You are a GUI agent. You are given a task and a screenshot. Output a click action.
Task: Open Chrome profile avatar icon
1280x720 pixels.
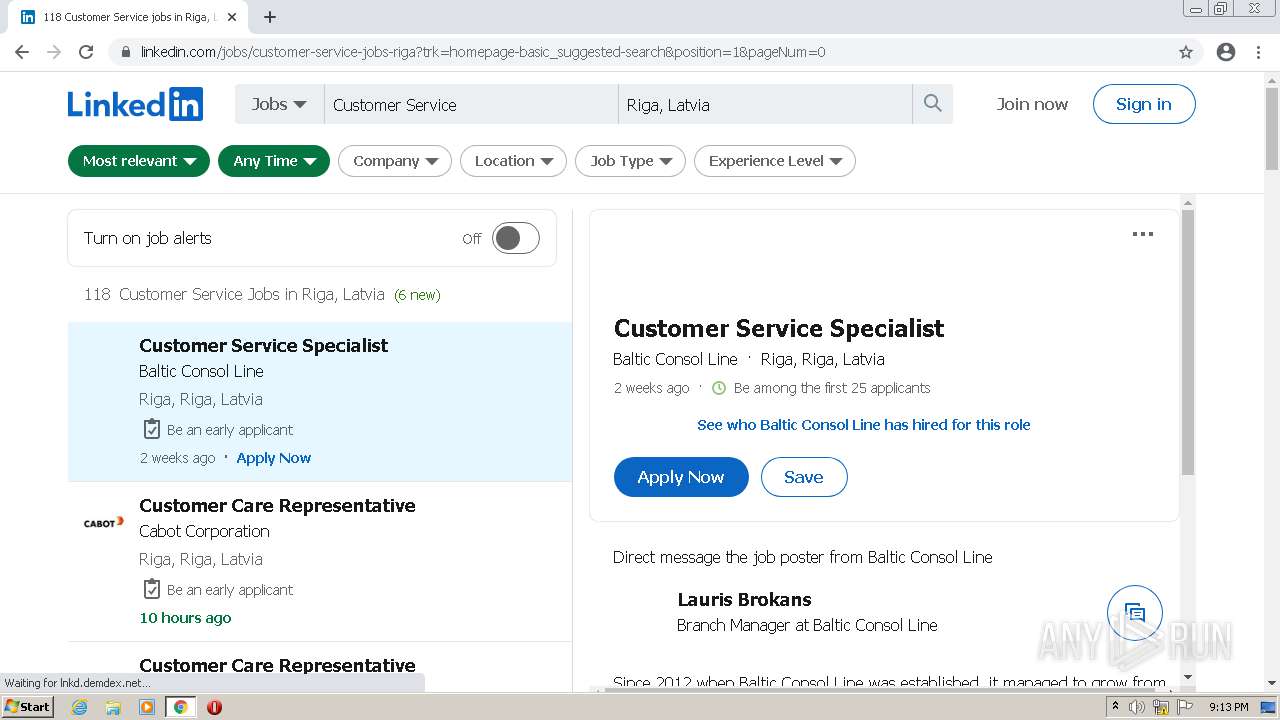click(x=1226, y=52)
